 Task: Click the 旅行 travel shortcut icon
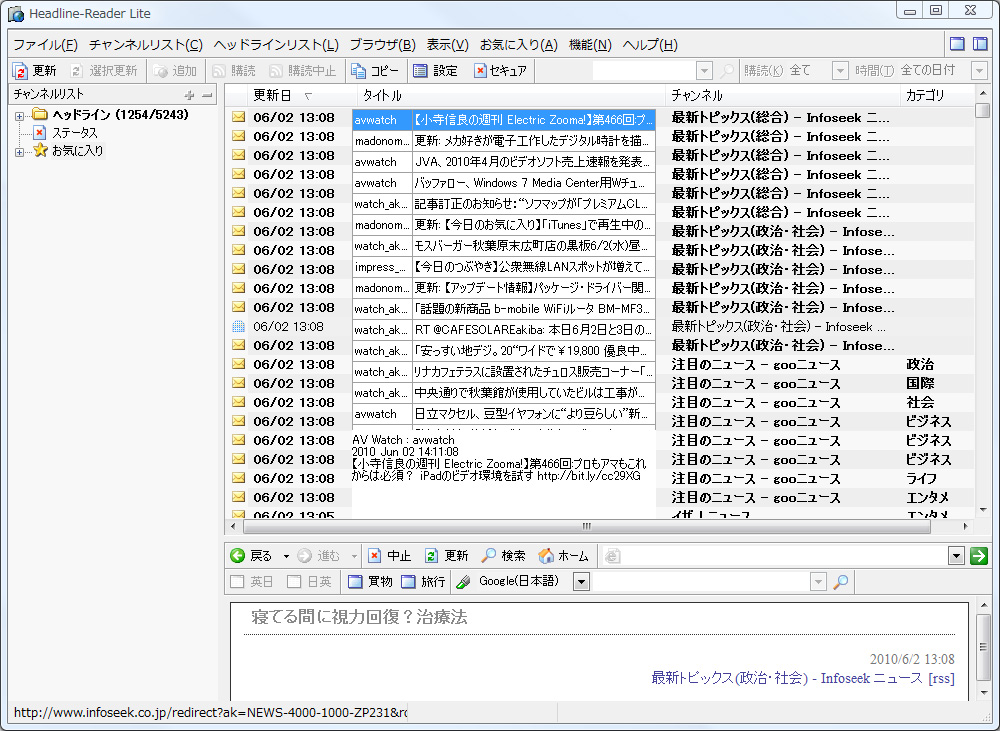coord(409,581)
